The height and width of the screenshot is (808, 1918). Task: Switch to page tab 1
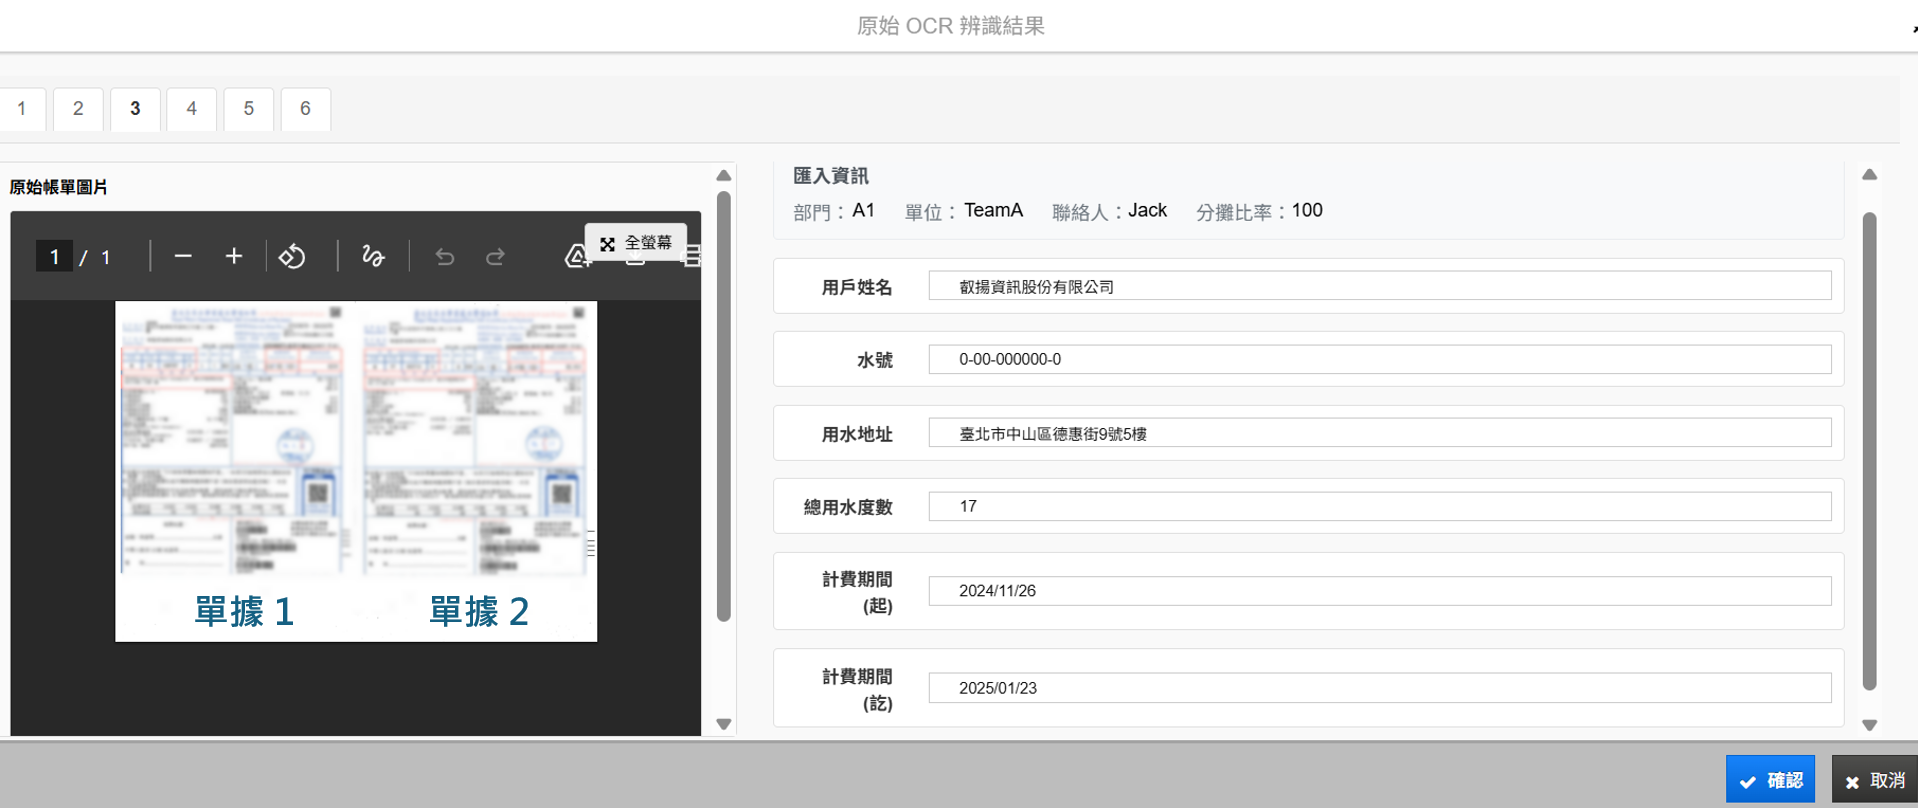[22, 109]
